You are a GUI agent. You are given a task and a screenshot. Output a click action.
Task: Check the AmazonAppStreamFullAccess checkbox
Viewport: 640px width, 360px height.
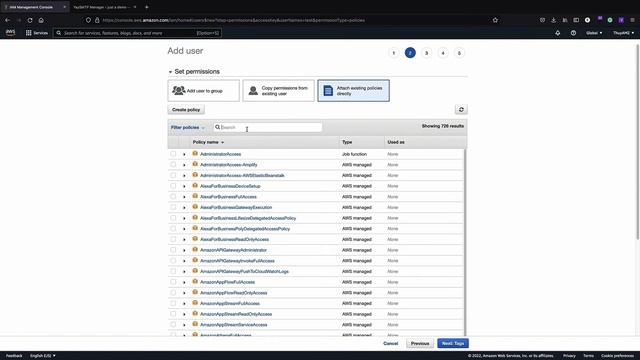pyautogui.click(x=173, y=303)
